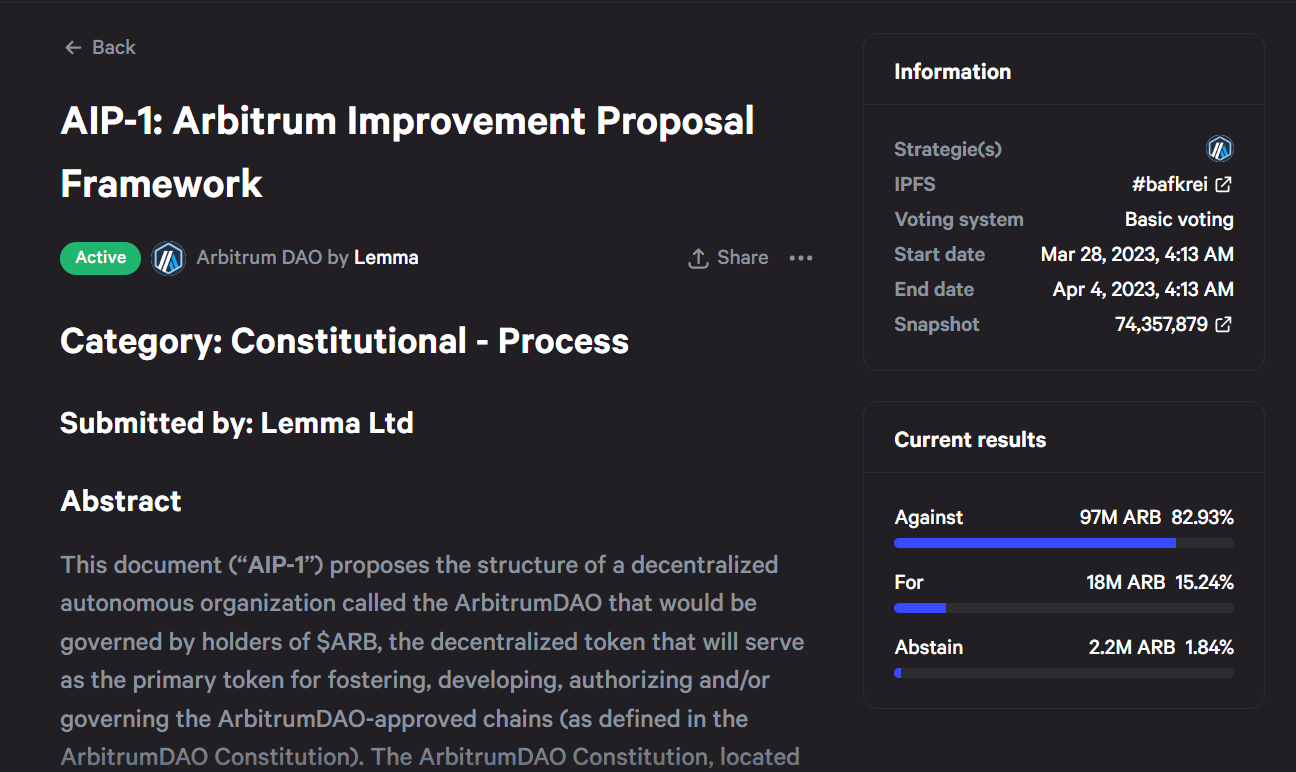
Task: Click the green Active status badge
Action: [x=100, y=258]
